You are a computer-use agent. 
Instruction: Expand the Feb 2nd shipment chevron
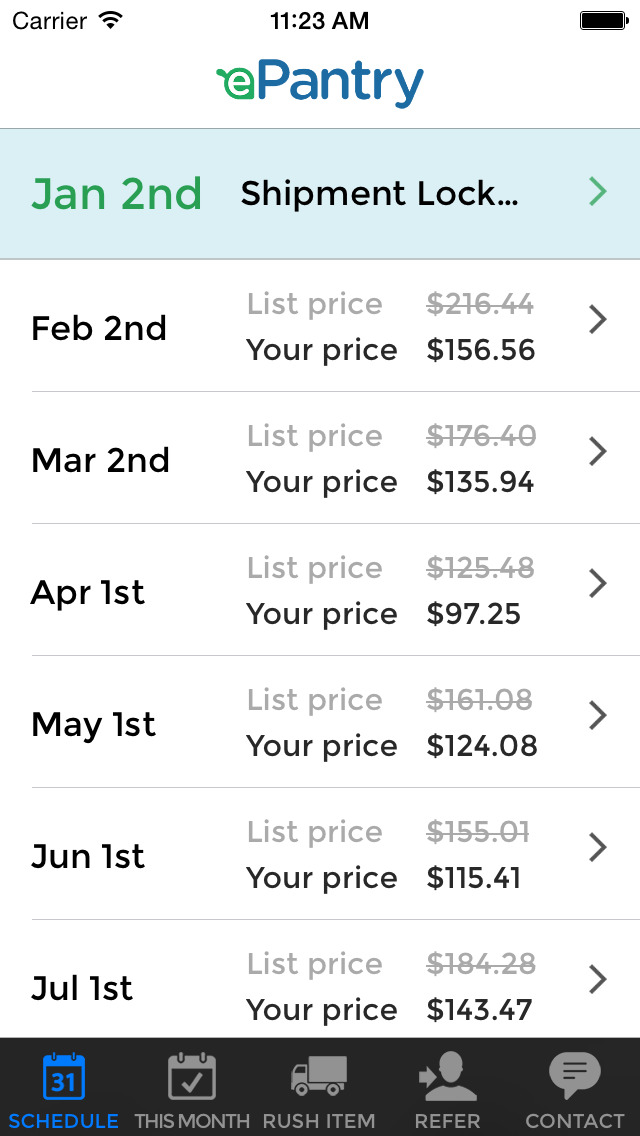[598, 320]
